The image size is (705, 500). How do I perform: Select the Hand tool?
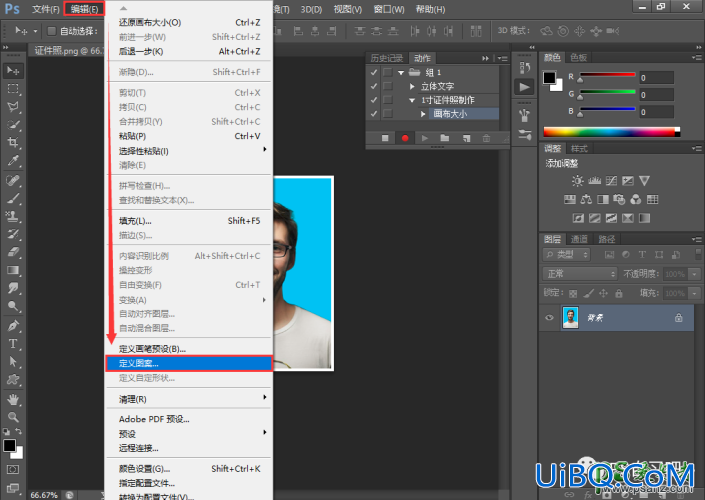[13, 399]
